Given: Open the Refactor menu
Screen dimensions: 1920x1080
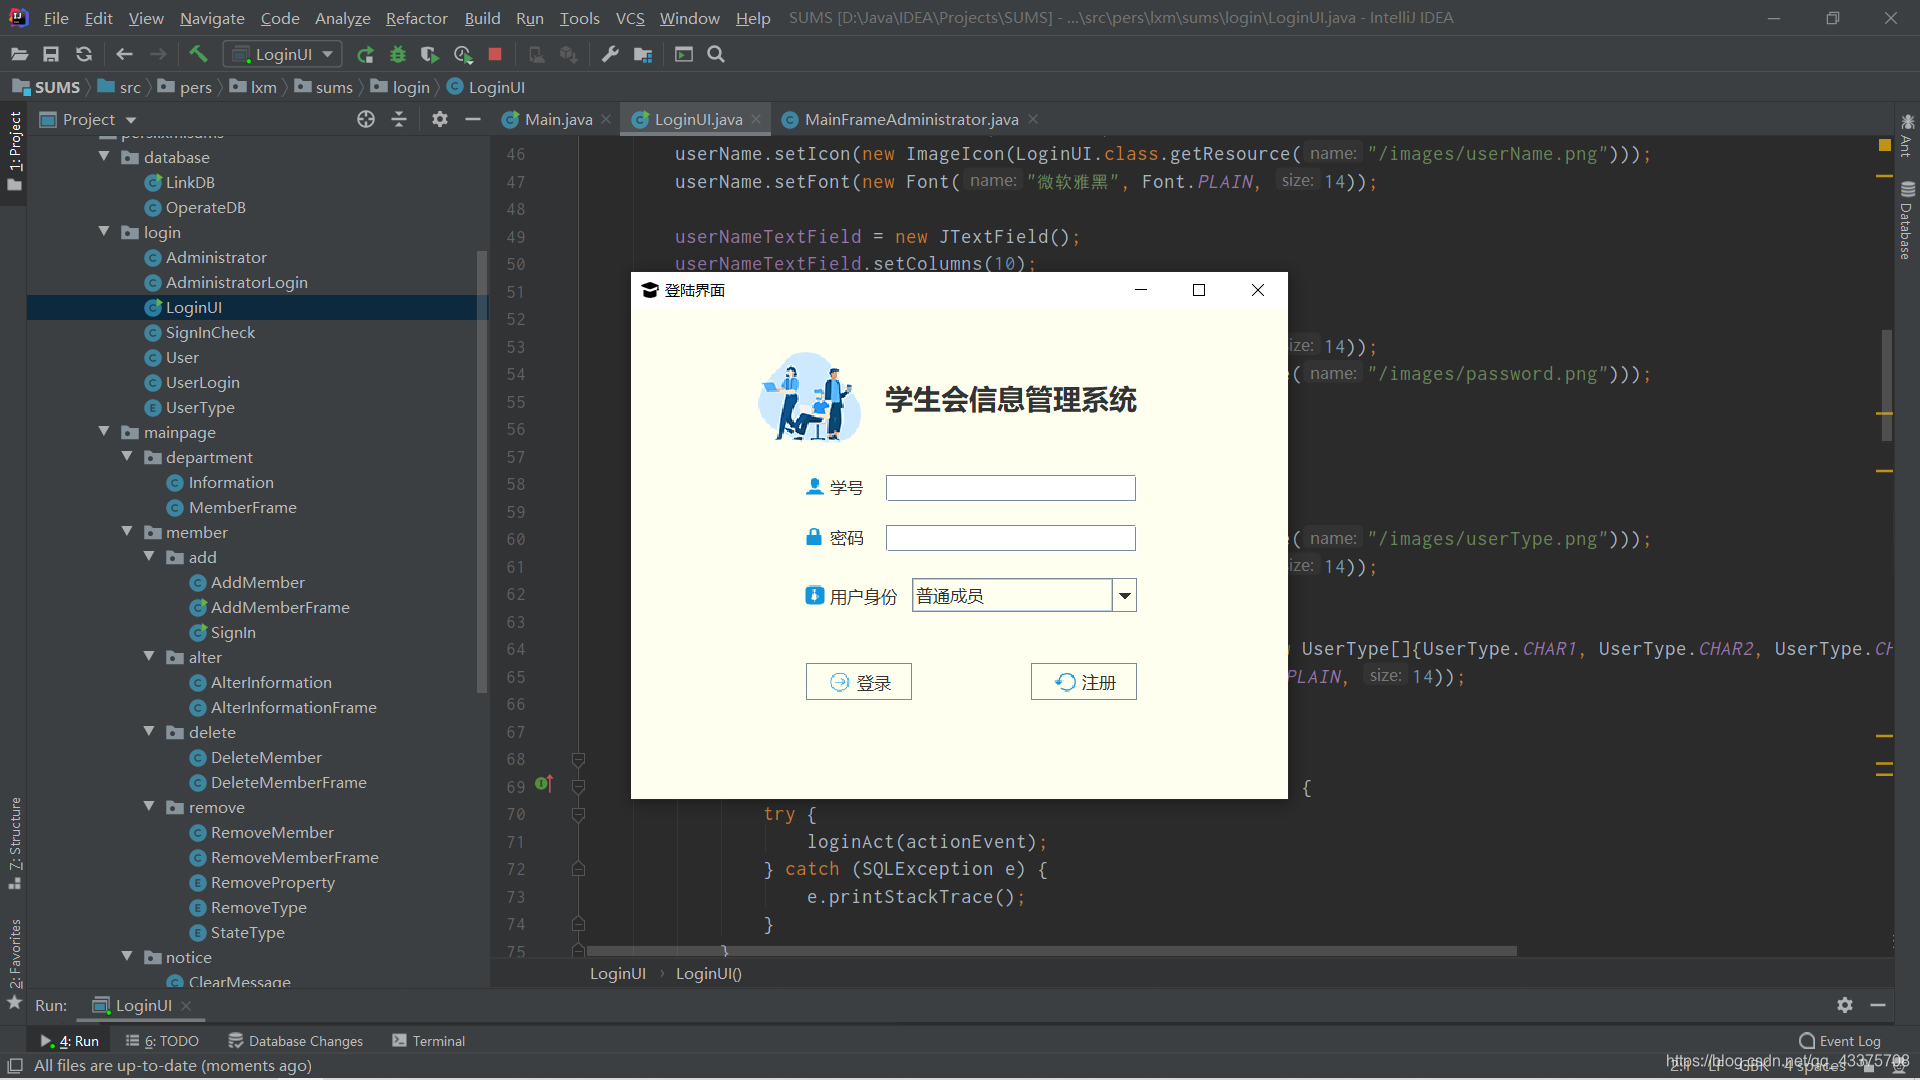Looking at the screenshot, I should (416, 18).
